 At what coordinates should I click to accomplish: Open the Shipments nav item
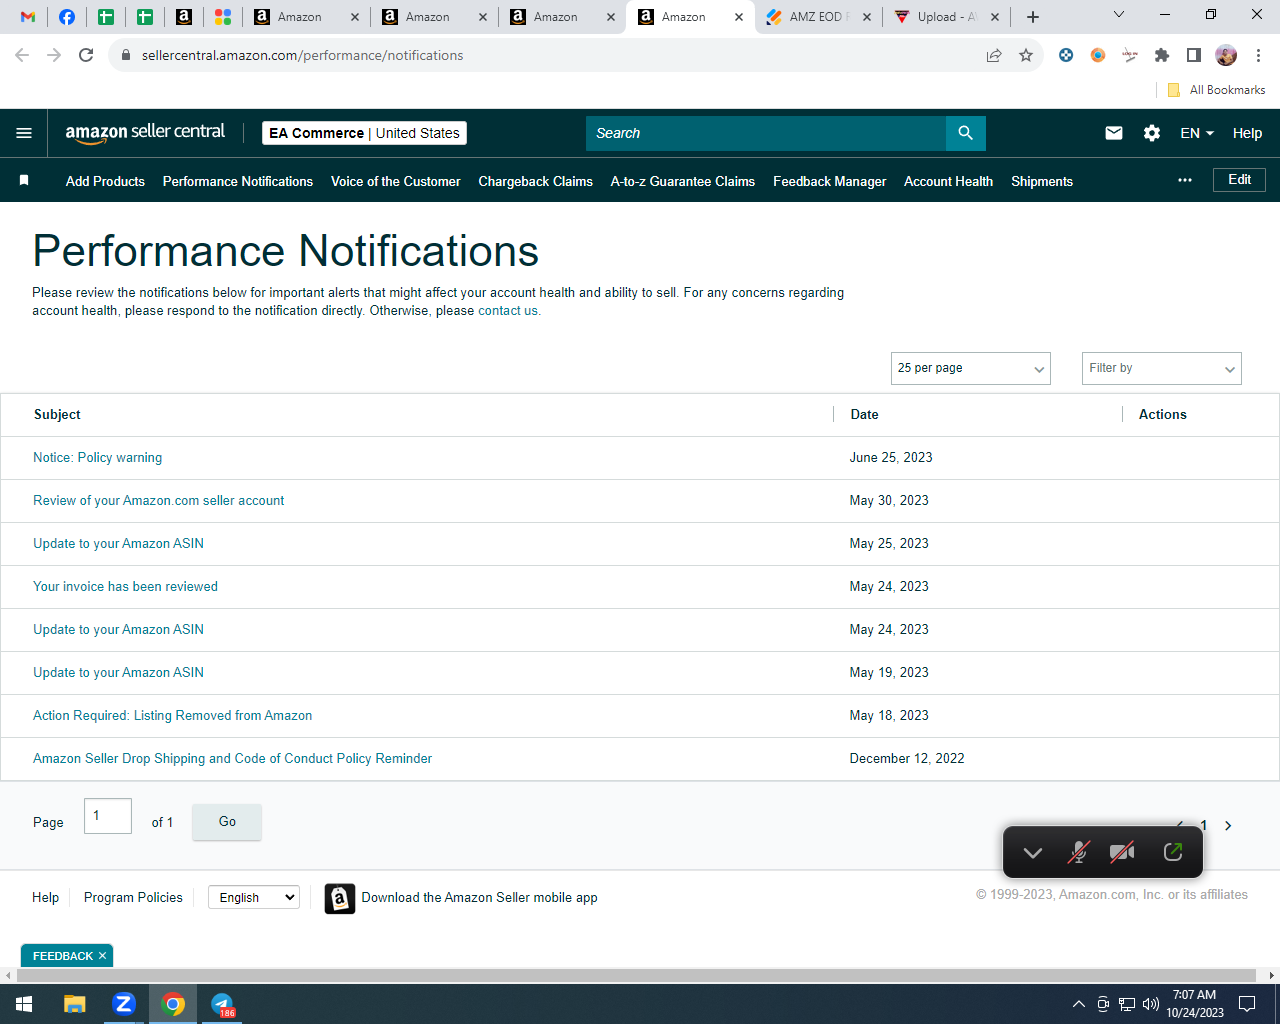coord(1042,181)
